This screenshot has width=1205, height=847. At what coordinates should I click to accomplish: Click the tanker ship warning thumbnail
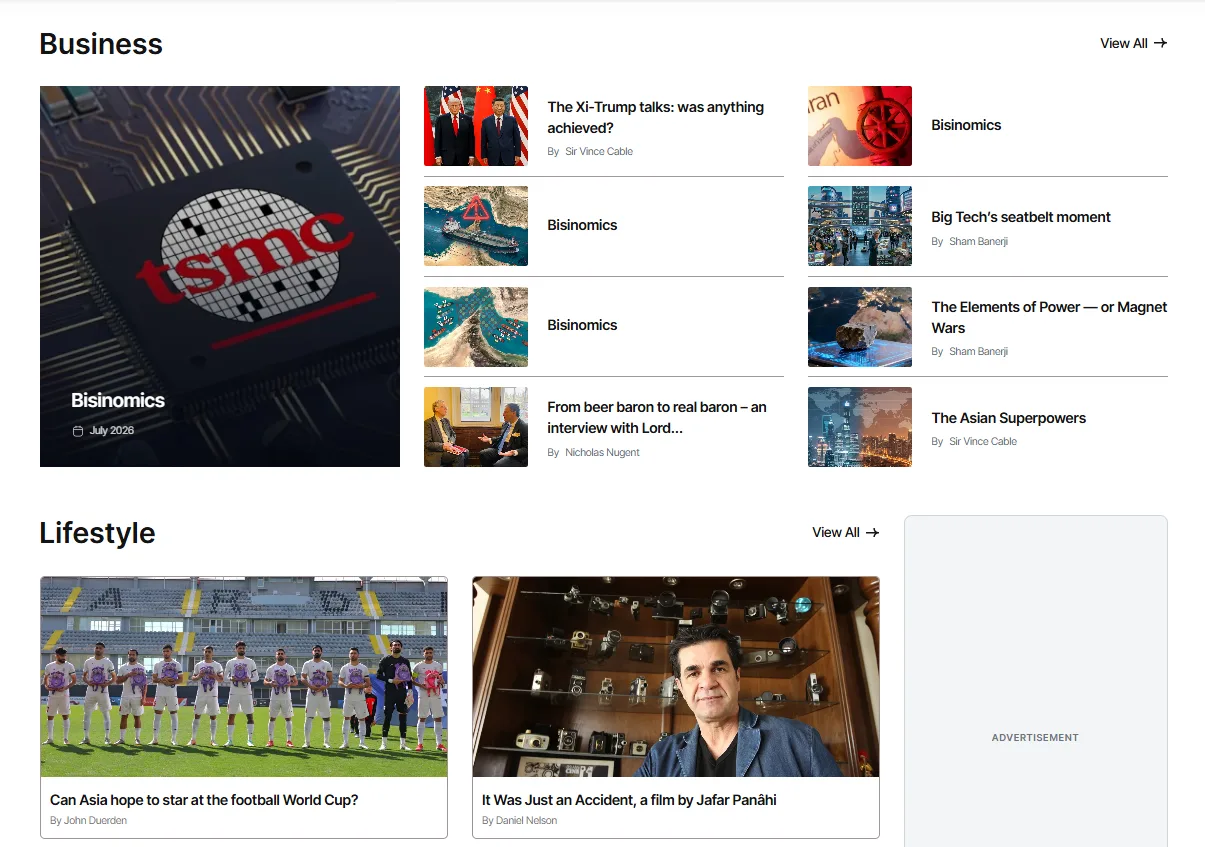476,226
